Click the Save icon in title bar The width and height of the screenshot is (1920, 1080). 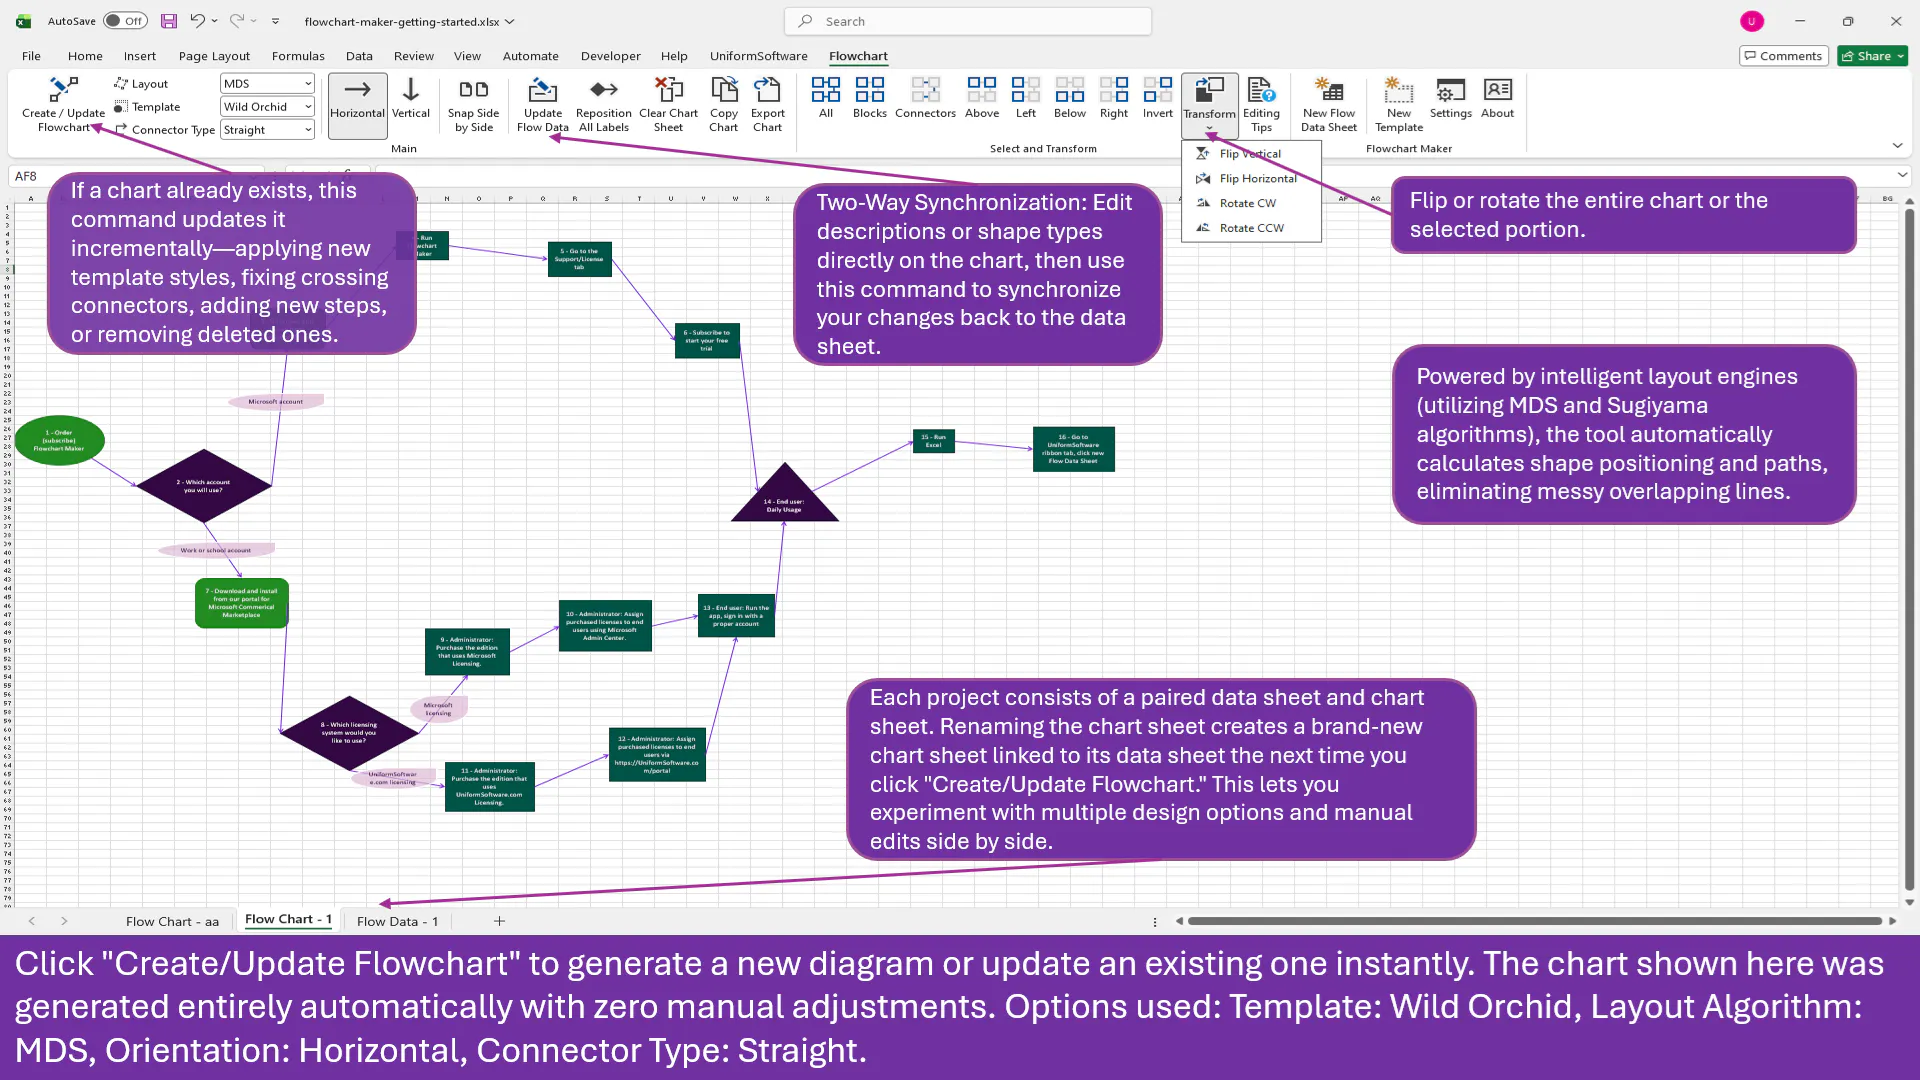pos(169,21)
